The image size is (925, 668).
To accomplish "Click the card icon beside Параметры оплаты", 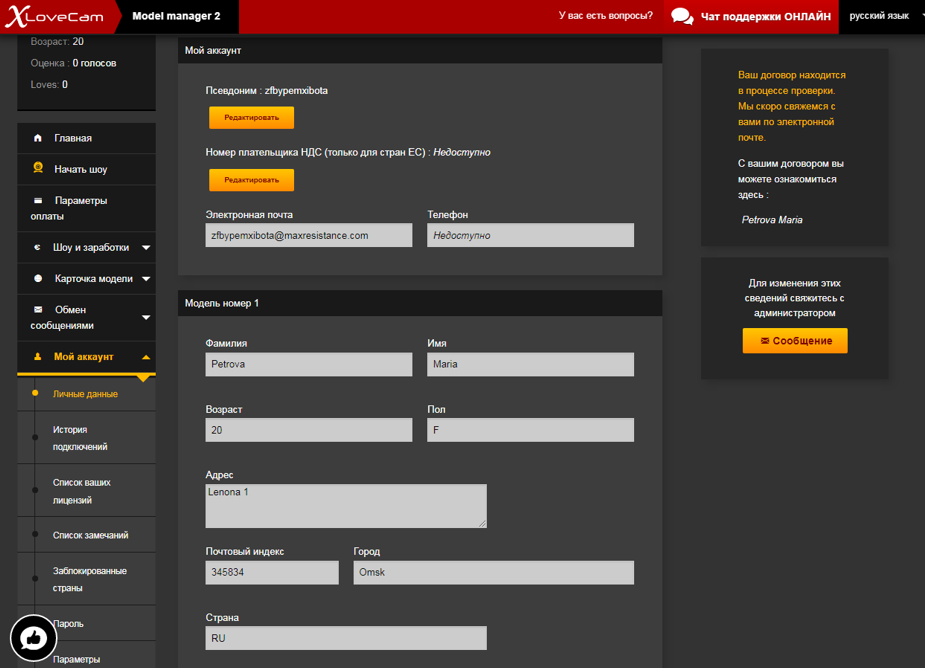I will point(38,201).
